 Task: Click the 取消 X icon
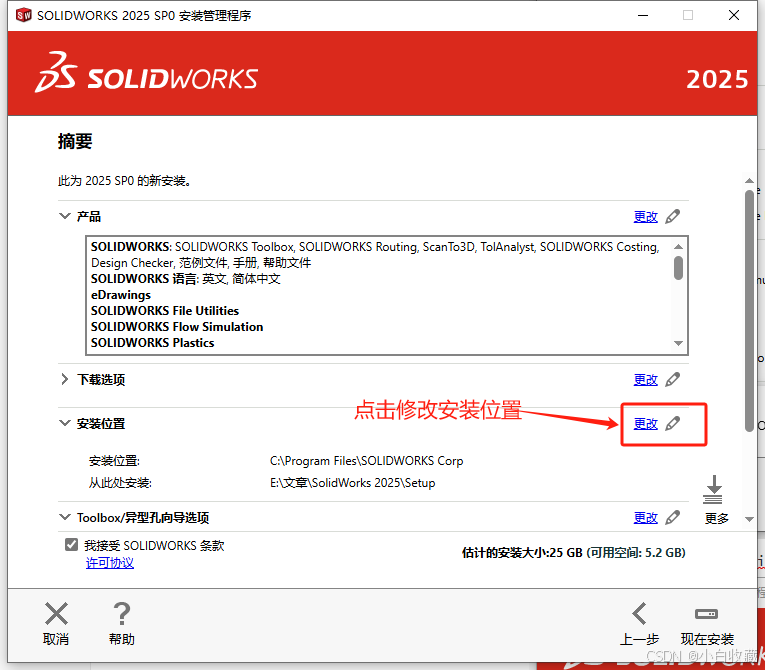(57, 613)
